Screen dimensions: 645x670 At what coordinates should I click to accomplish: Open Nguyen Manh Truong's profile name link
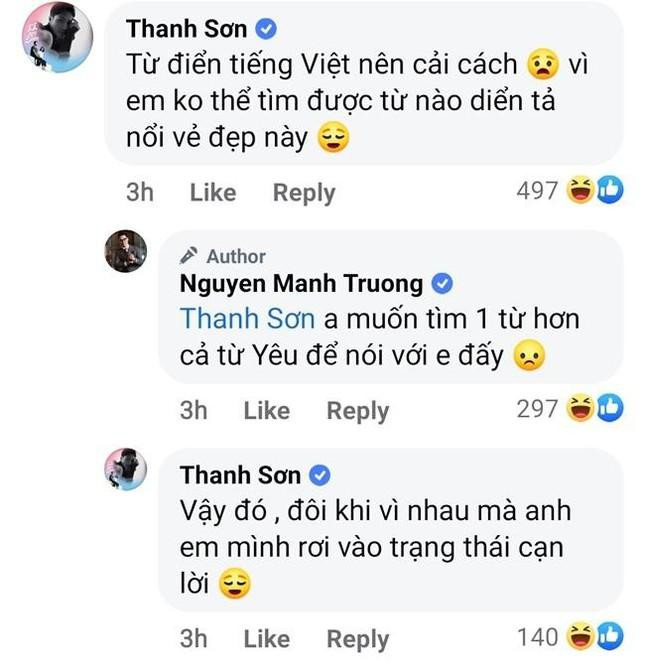point(301,283)
